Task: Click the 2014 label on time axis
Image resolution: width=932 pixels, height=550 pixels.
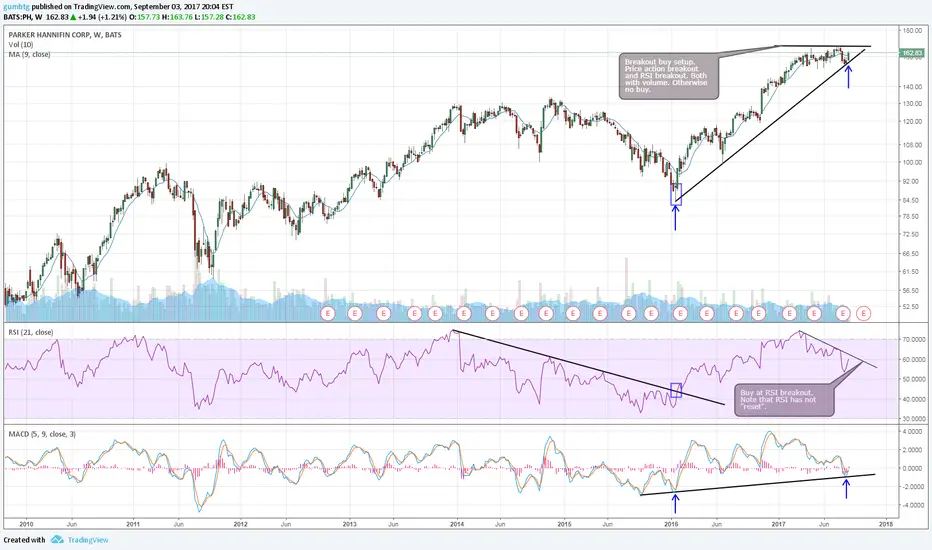Action: [x=456, y=524]
